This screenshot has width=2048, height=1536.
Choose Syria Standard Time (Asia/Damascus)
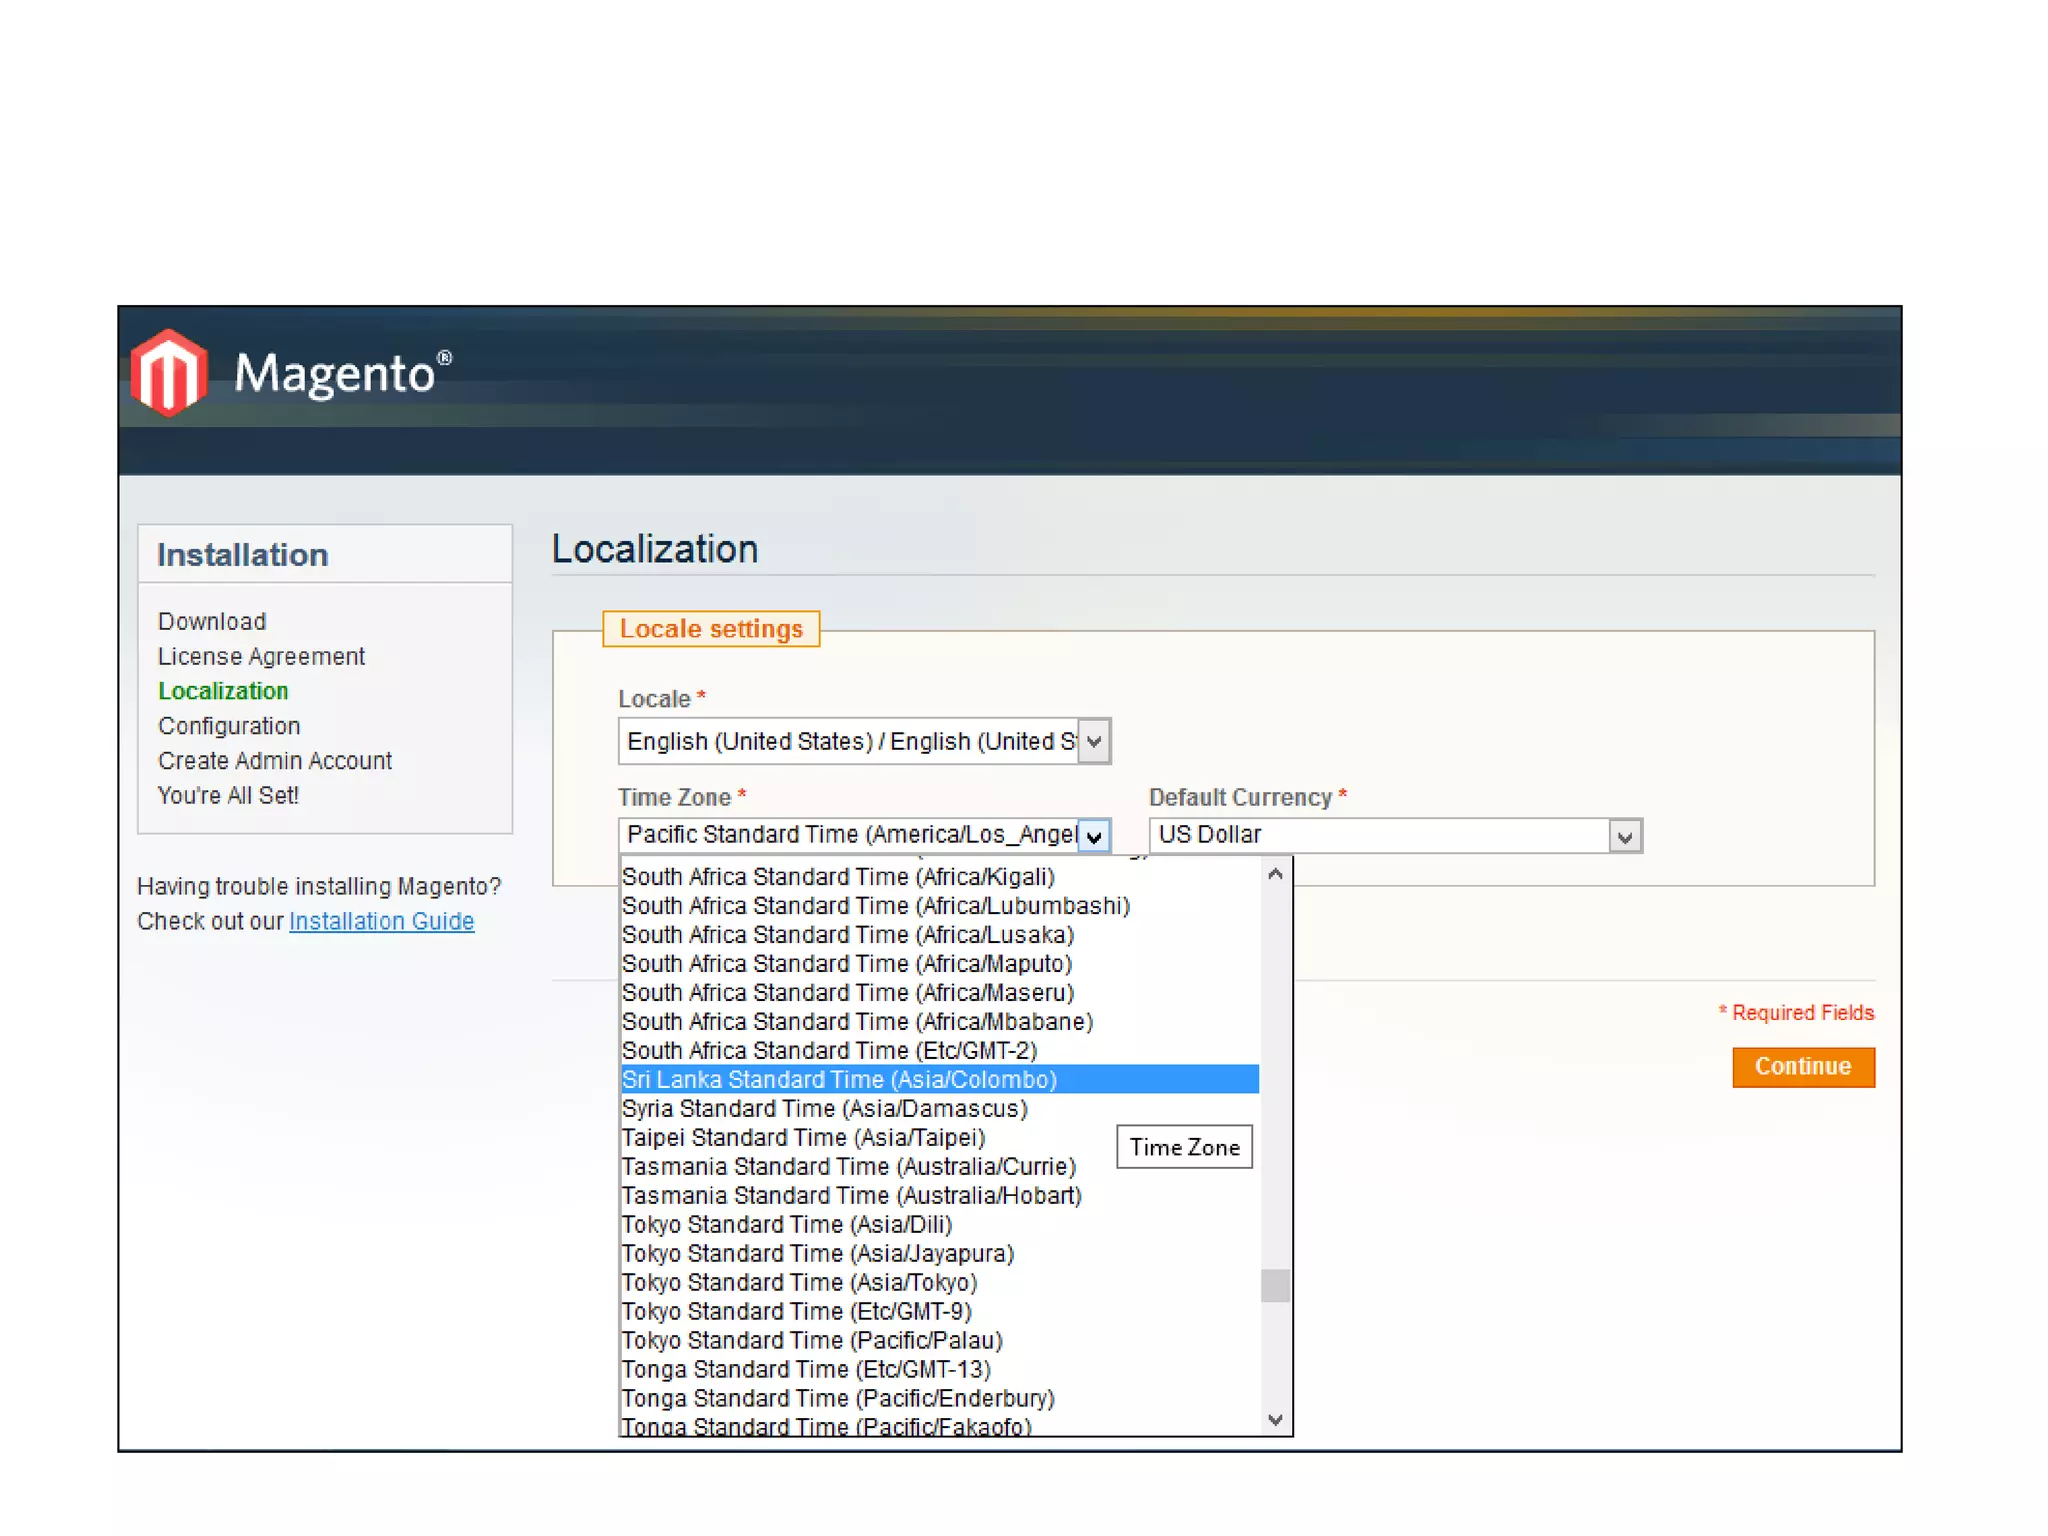[824, 1109]
